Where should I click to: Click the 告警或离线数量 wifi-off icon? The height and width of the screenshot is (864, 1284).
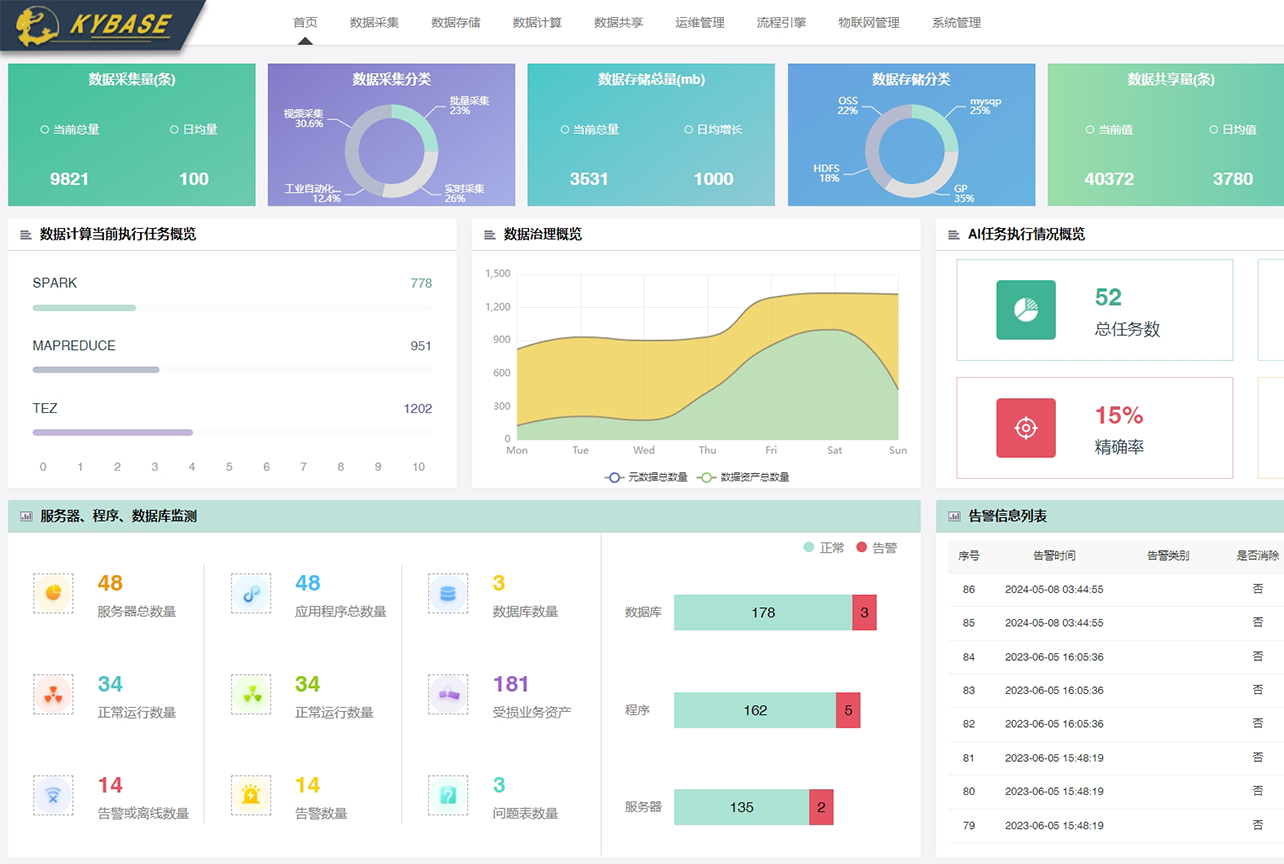coord(53,795)
